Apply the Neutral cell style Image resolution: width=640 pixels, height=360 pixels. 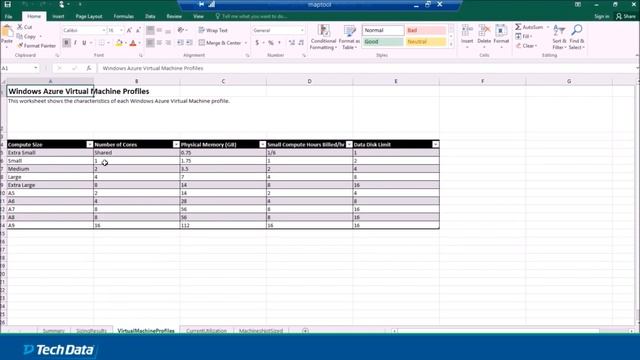(x=426, y=42)
